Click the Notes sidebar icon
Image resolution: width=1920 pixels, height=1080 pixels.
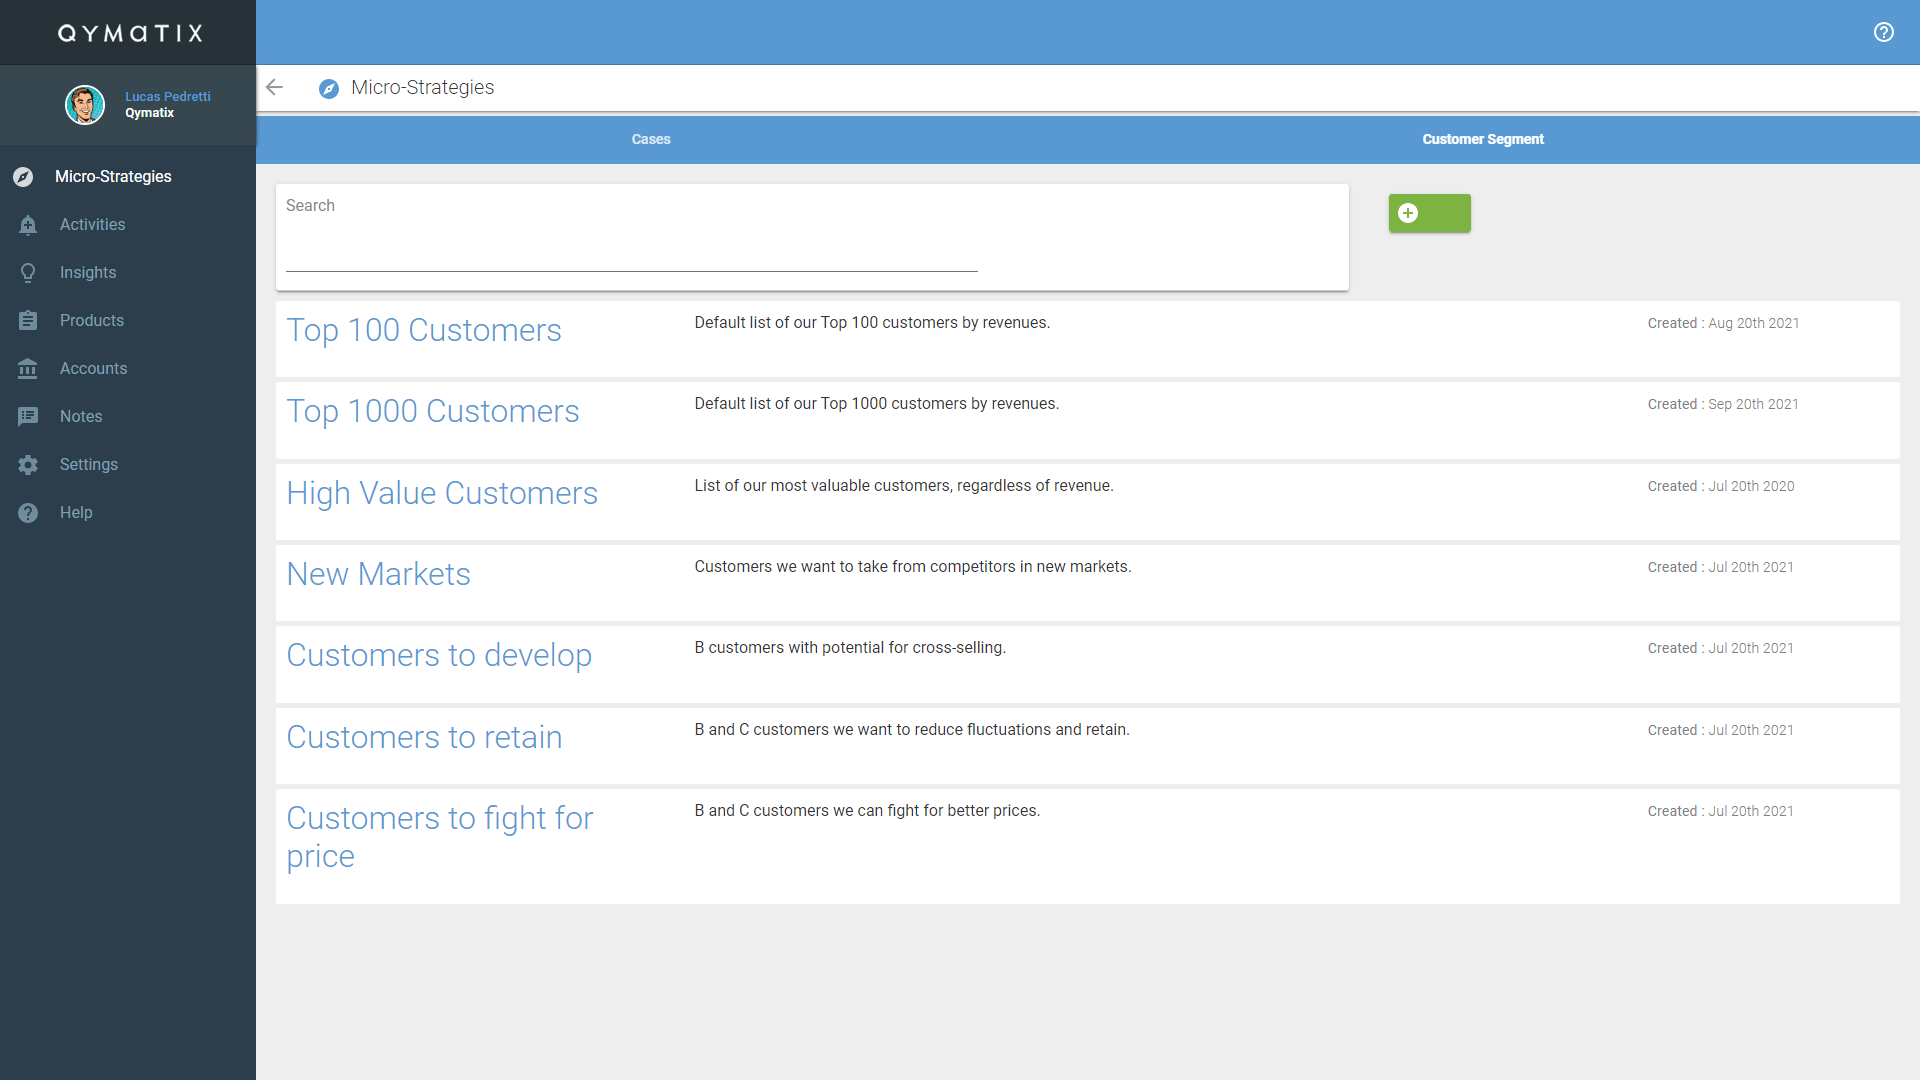26,415
